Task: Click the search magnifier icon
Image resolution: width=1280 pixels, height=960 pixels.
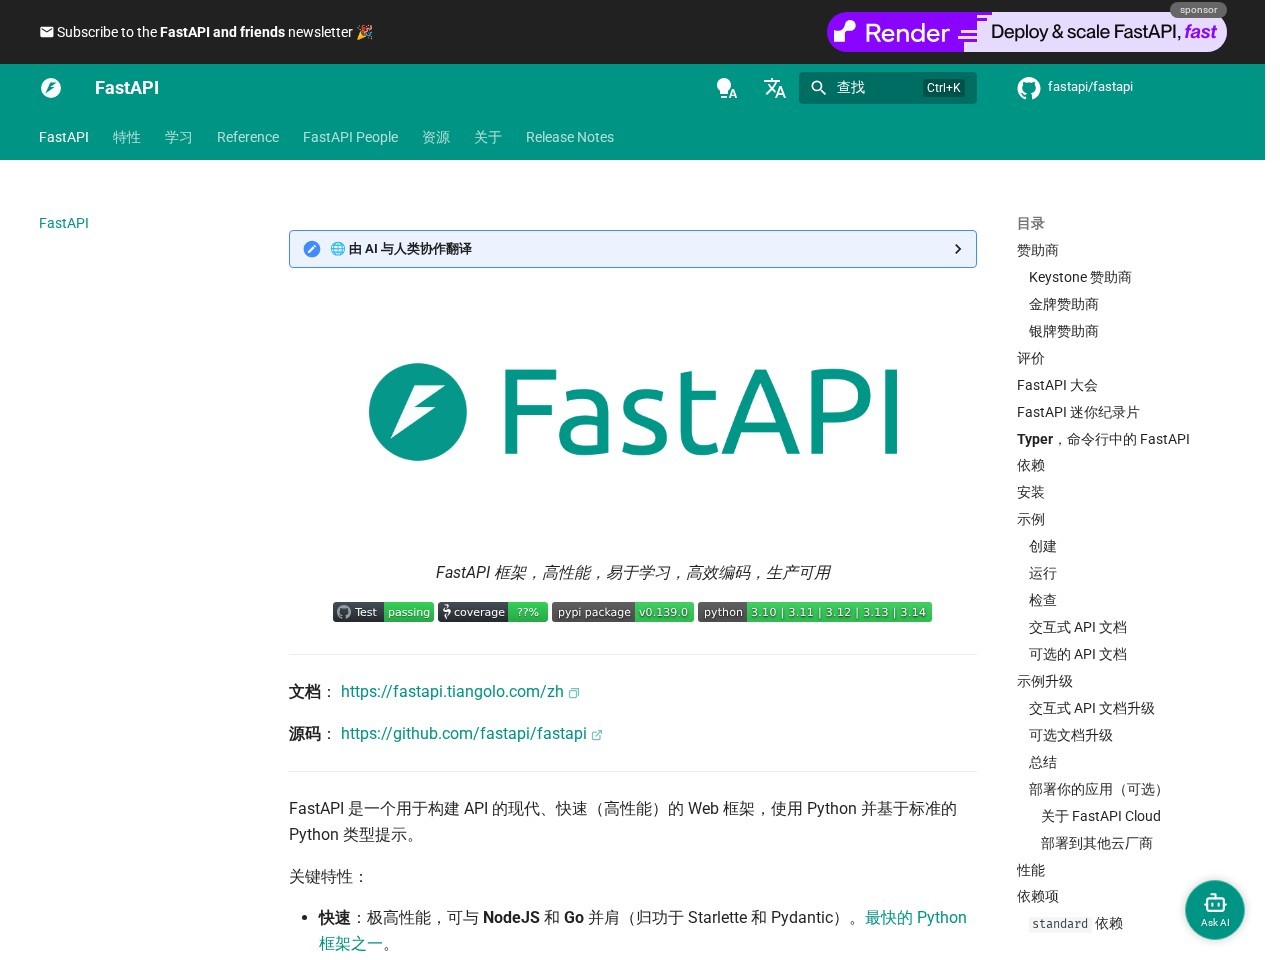Action: [x=818, y=88]
